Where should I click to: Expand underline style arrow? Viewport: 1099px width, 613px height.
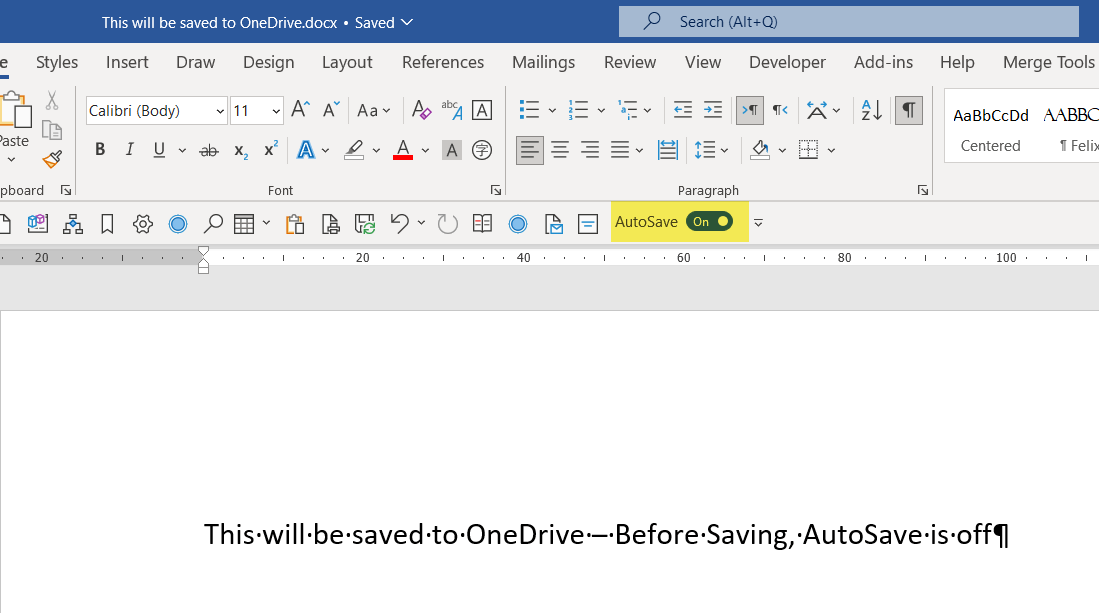(x=182, y=150)
